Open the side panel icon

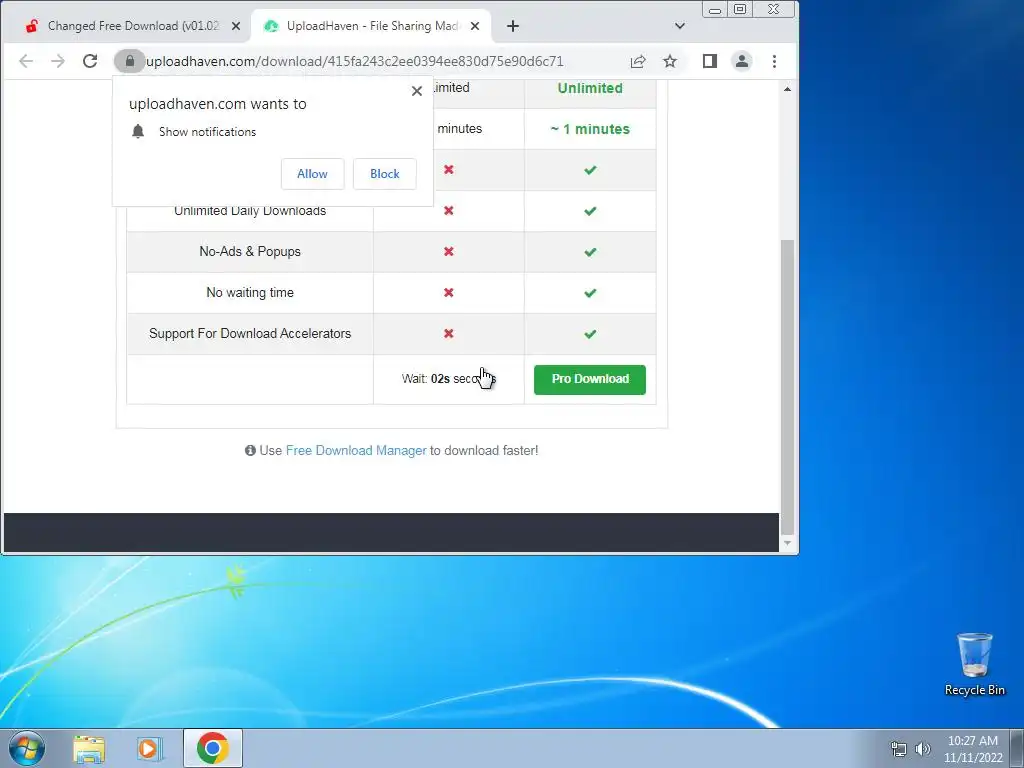710,61
